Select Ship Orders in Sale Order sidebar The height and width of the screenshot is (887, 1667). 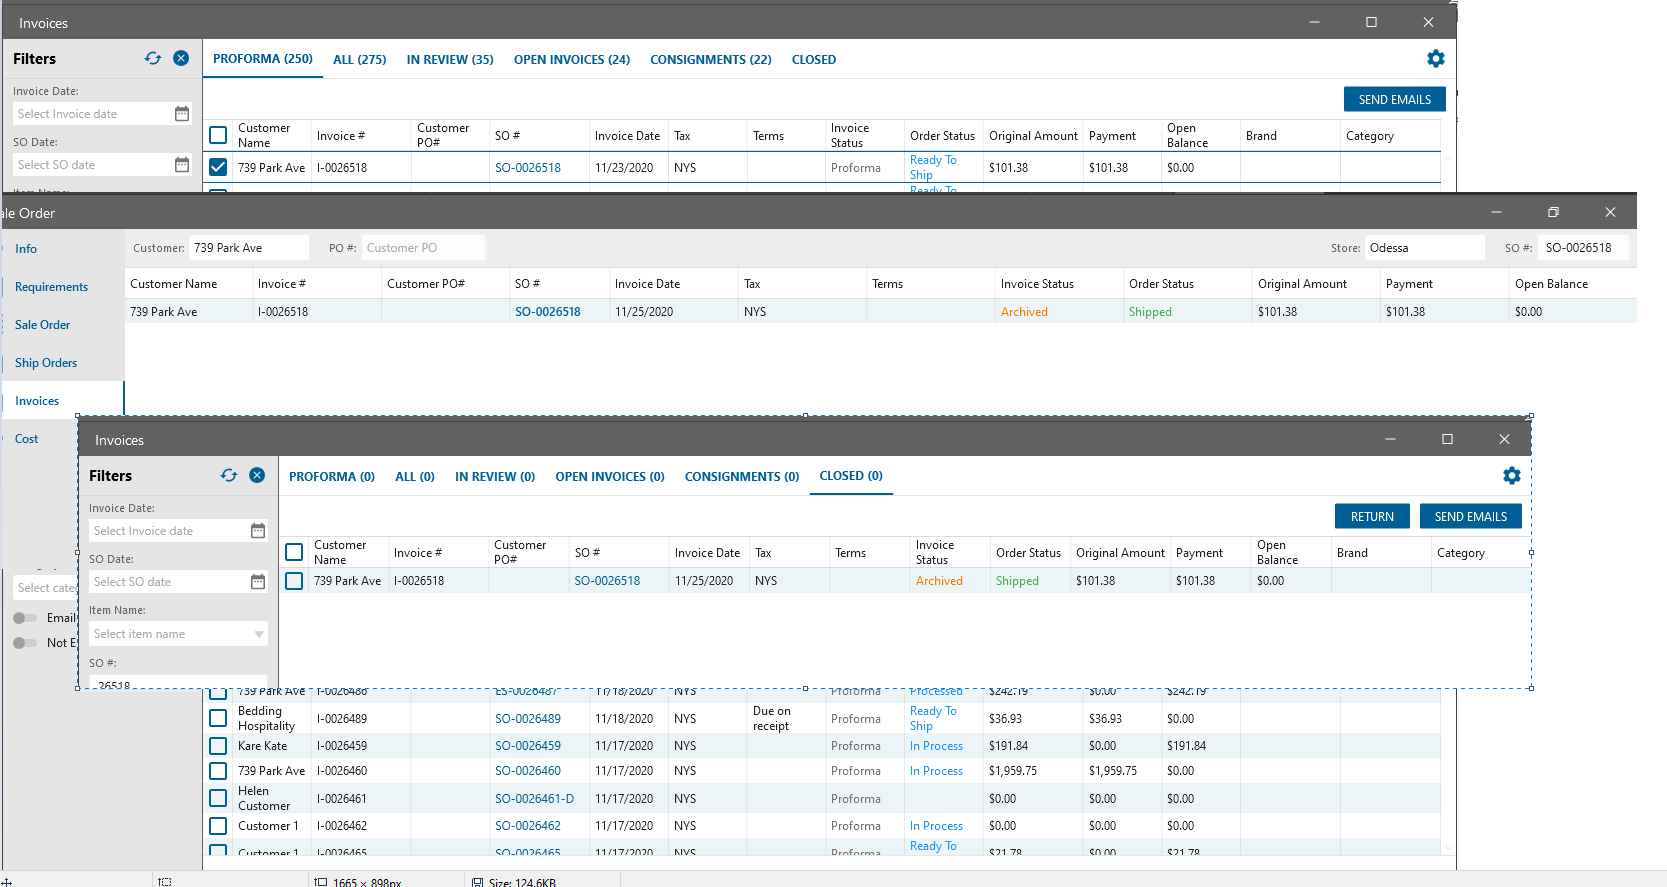pos(46,363)
